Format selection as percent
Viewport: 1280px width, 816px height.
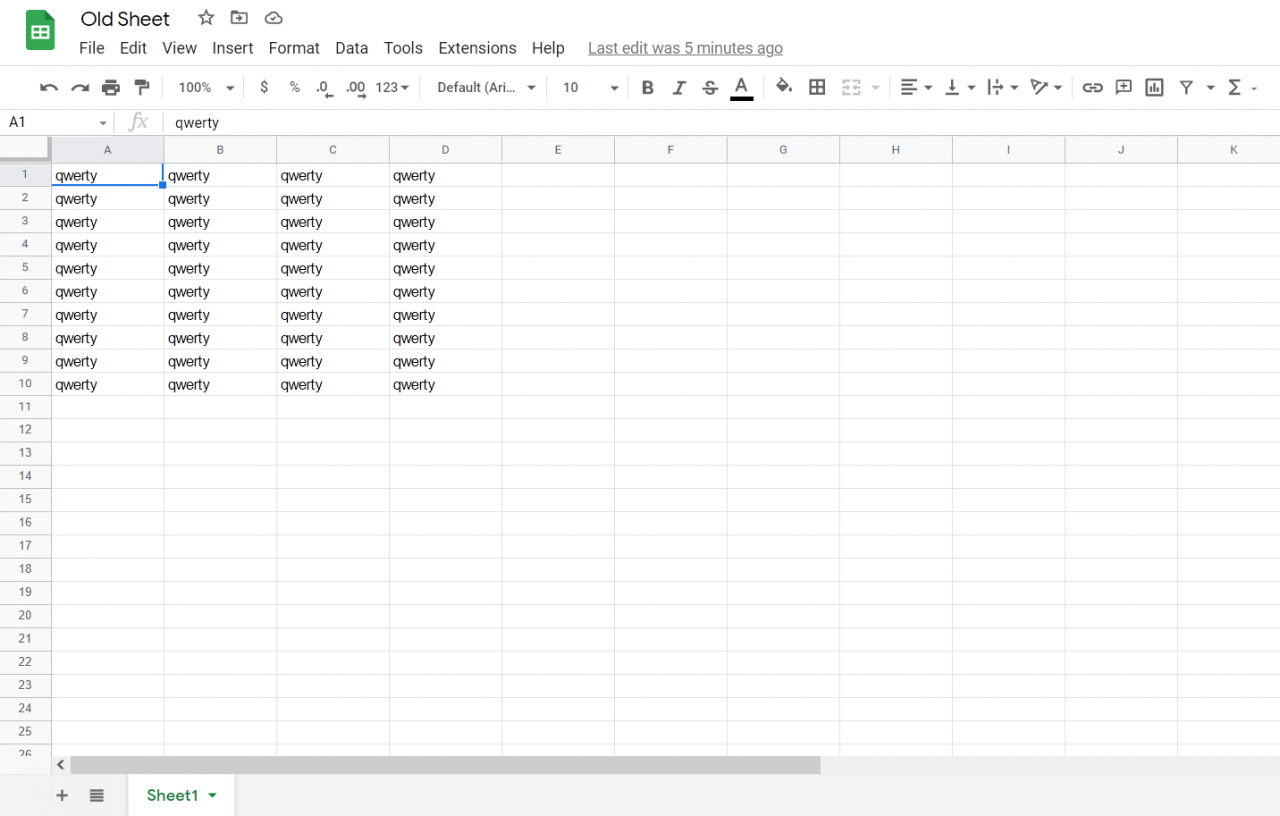[295, 87]
